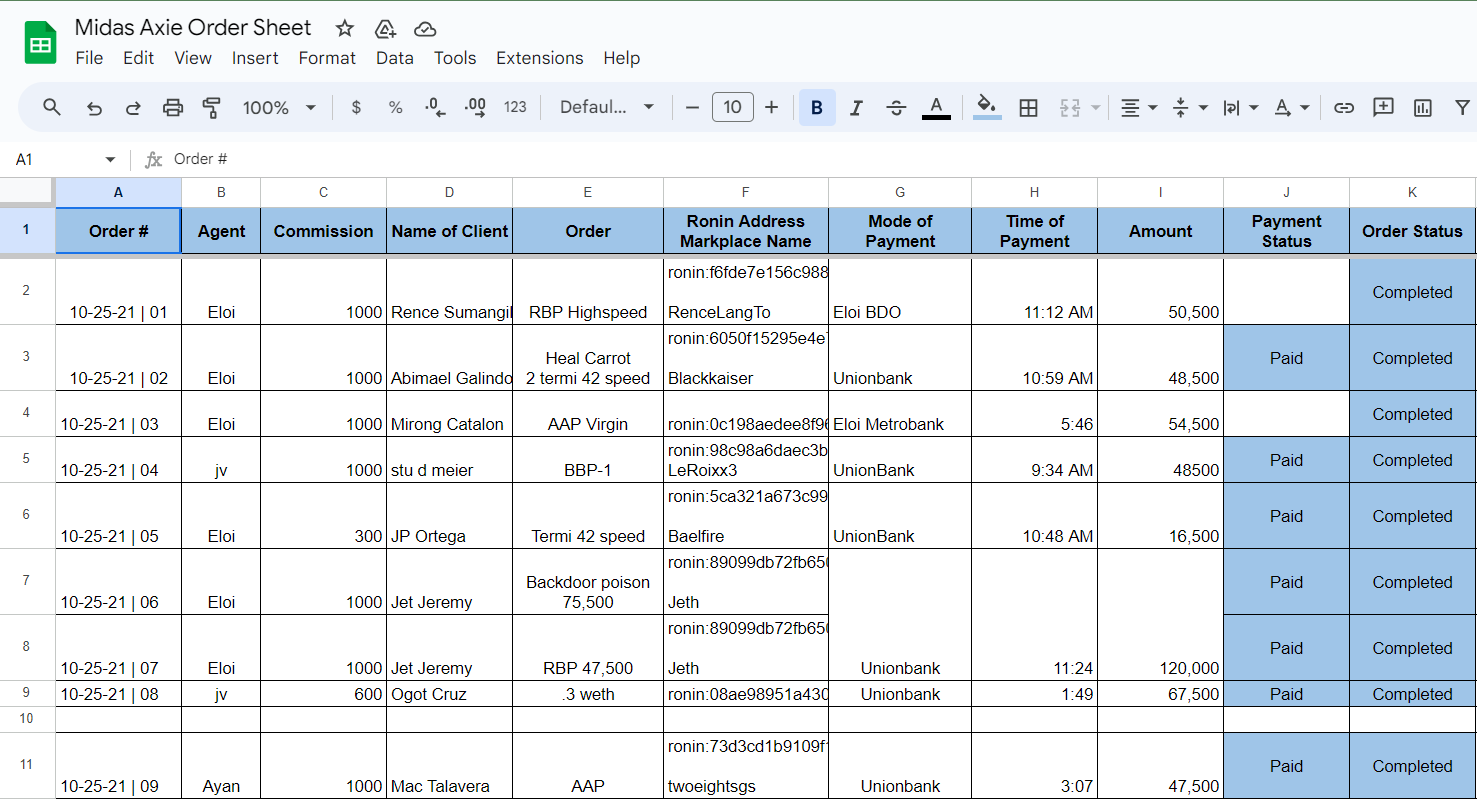The width and height of the screenshot is (1477, 799).
Task: Open the zoom level dropdown
Action: (x=279, y=107)
